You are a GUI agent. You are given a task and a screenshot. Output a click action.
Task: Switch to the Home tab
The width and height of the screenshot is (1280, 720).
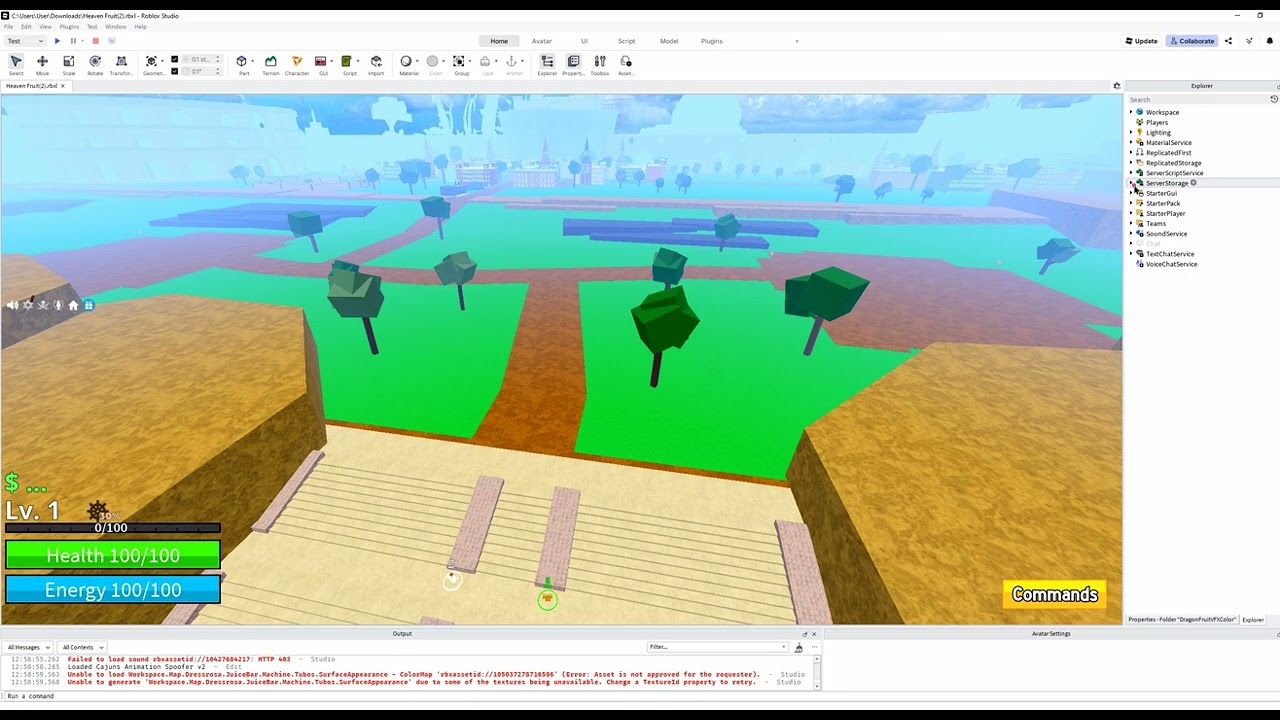tap(499, 41)
